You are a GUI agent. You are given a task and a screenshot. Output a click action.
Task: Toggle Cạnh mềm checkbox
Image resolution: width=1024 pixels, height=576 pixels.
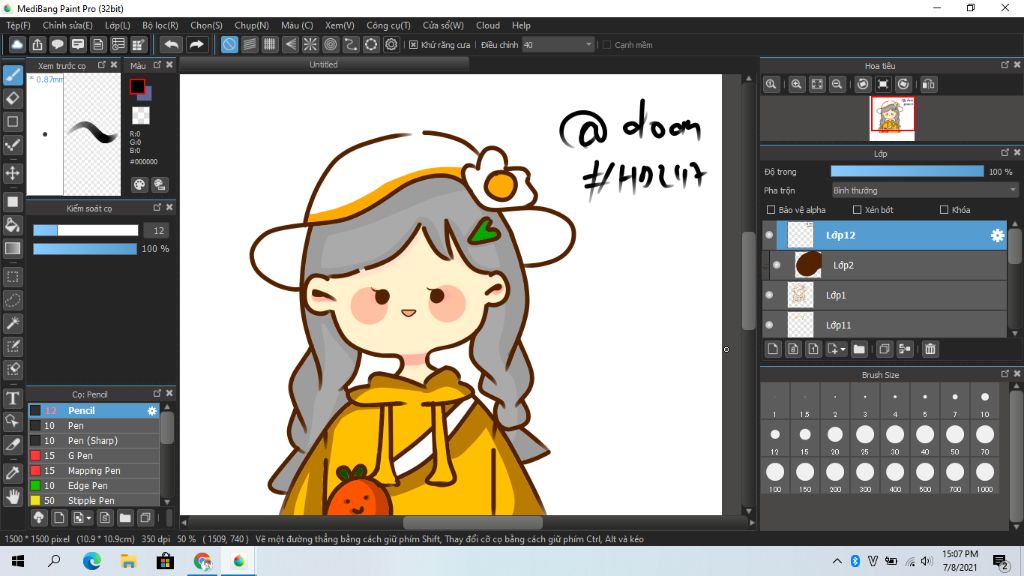click(x=607, y=44)
